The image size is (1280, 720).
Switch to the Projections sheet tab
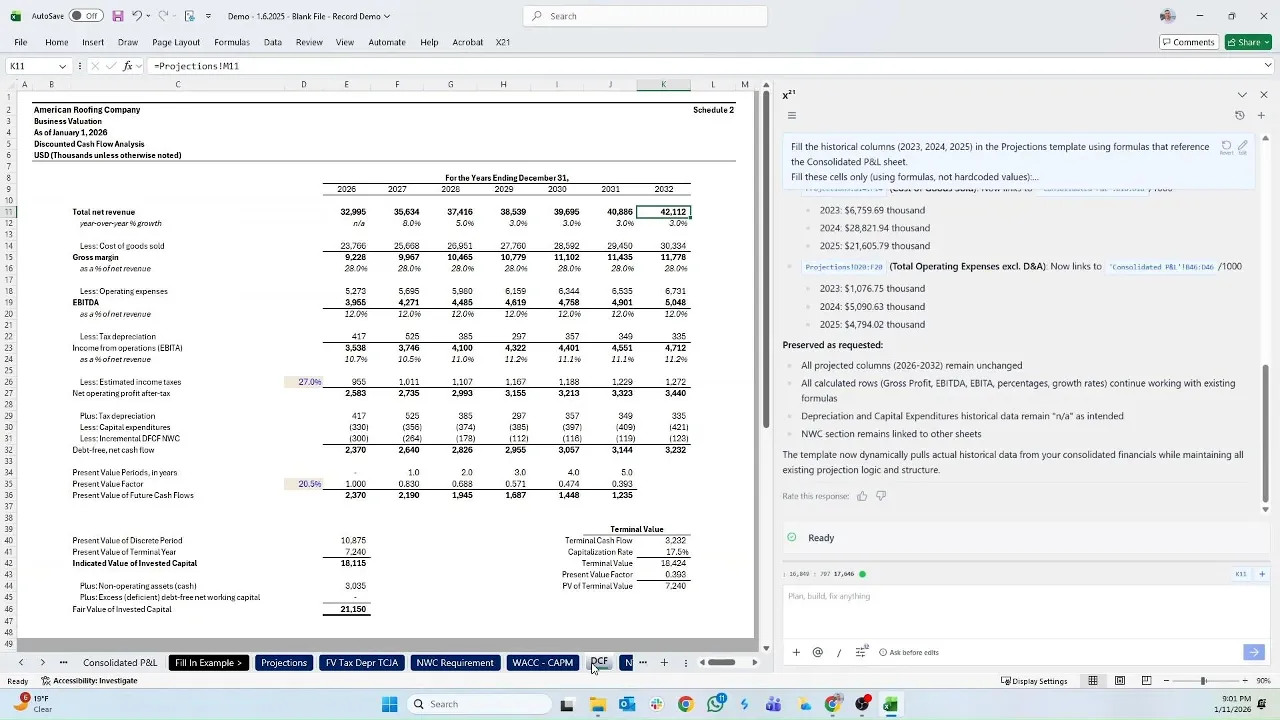pyautogui.click(x=284, y=662)
